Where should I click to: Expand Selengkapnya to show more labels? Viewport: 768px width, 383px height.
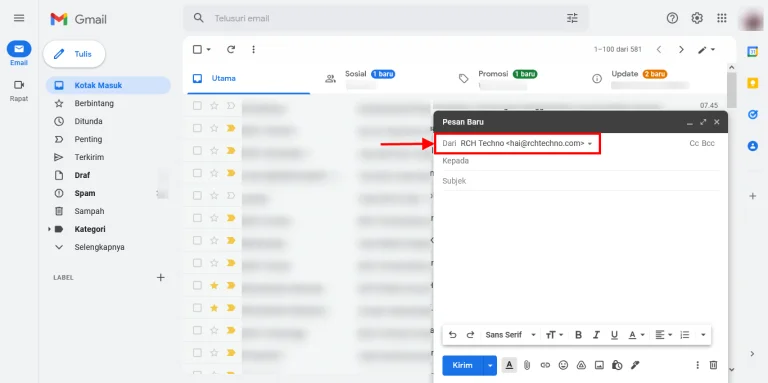tap(99, 247)
